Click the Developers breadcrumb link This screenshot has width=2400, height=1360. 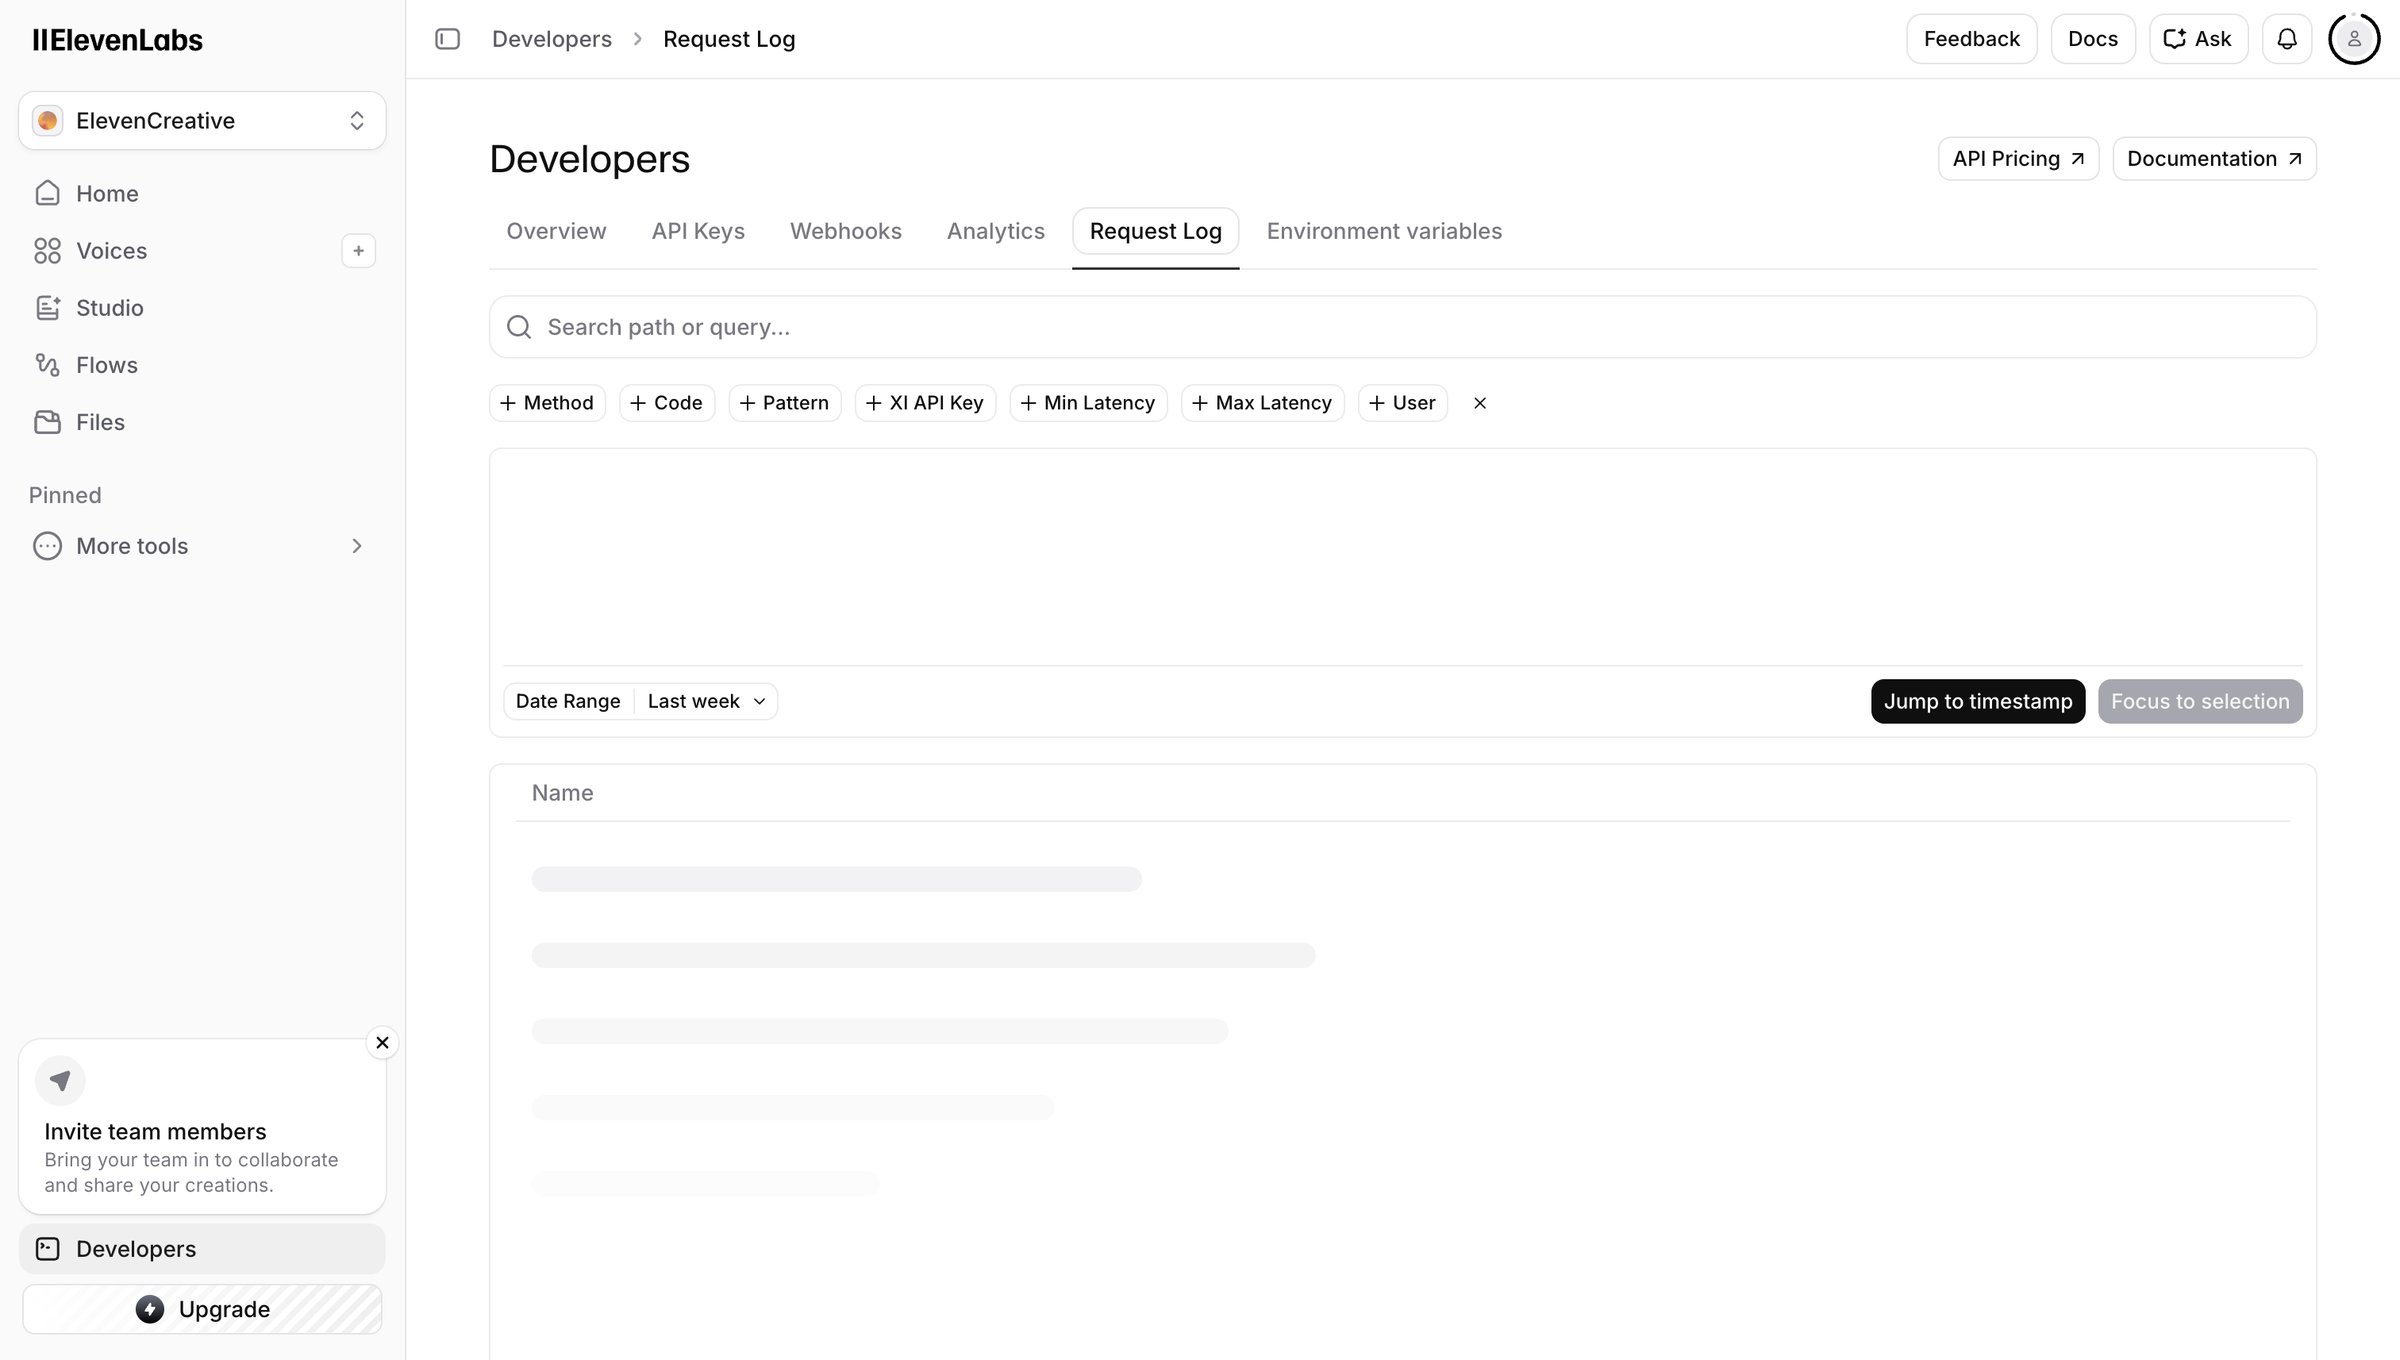(552, 39)
